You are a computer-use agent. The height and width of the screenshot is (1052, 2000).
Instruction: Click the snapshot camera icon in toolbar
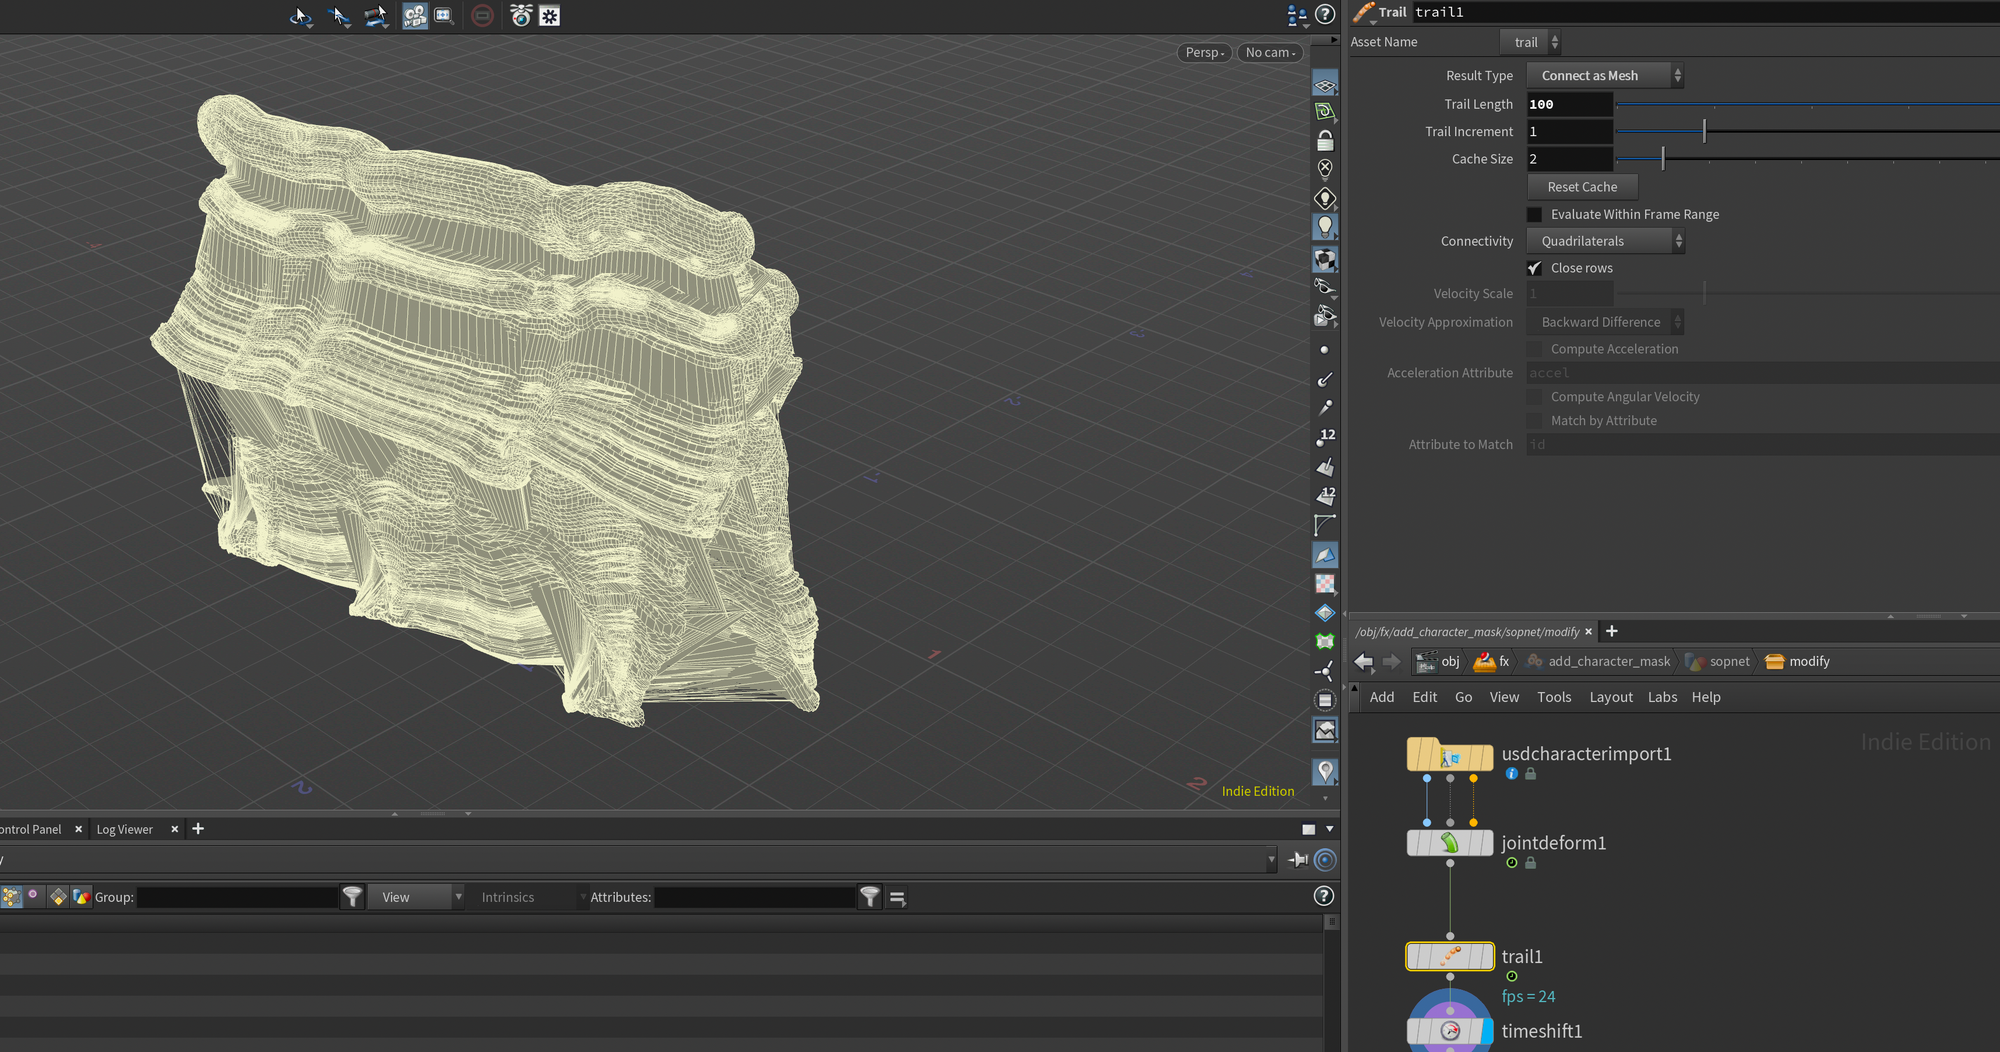[520, 16]
